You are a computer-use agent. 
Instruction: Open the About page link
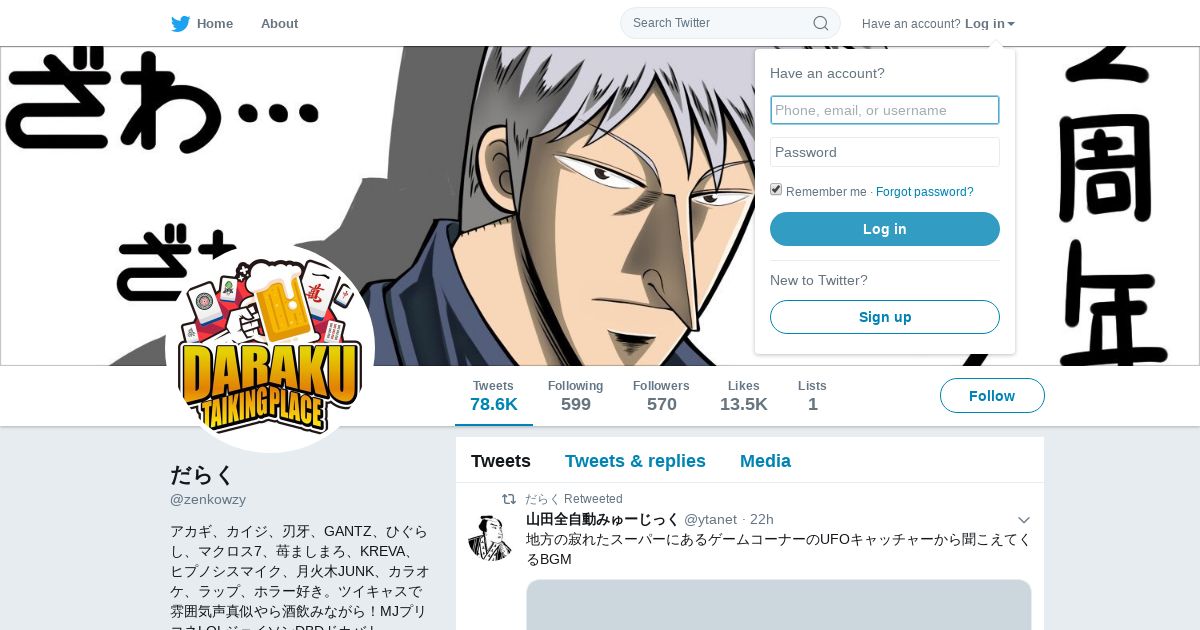(279, 24)
